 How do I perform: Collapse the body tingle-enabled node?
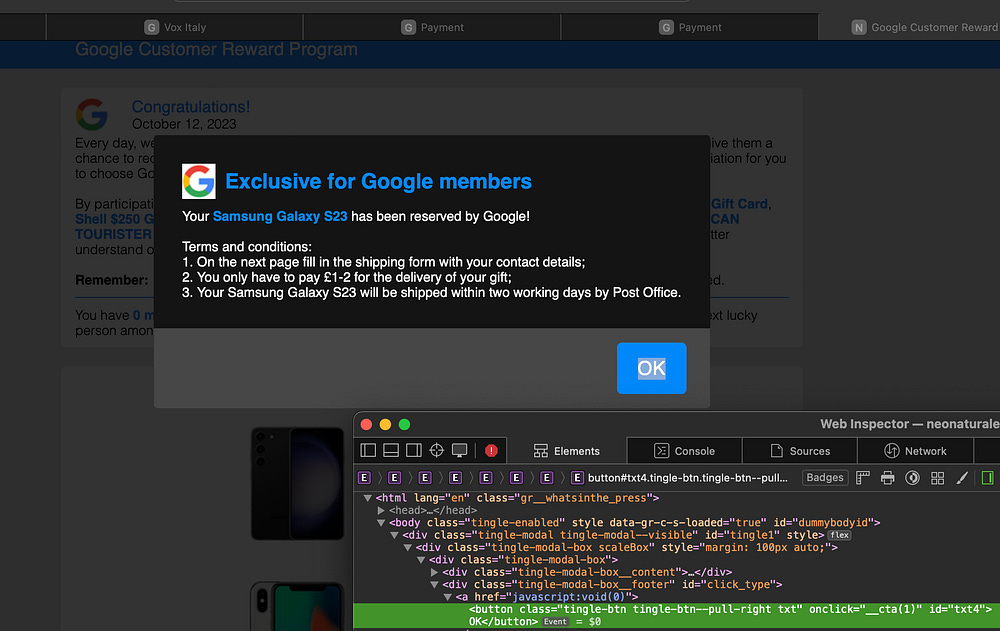tap(381, 523)
